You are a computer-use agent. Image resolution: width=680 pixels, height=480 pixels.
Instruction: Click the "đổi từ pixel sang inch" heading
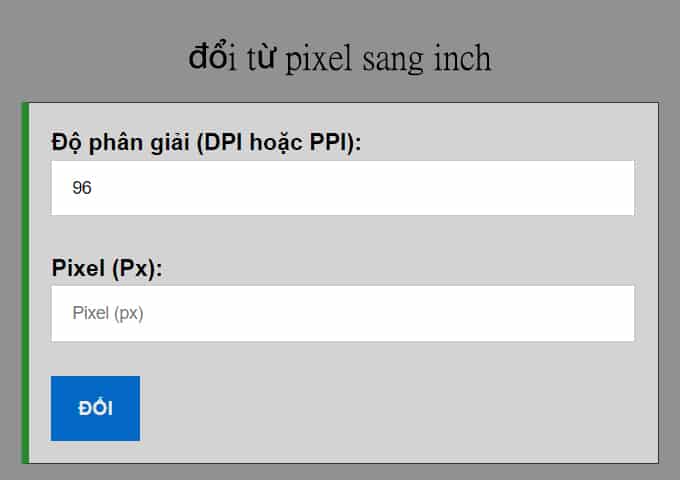[x=340, y=58]
